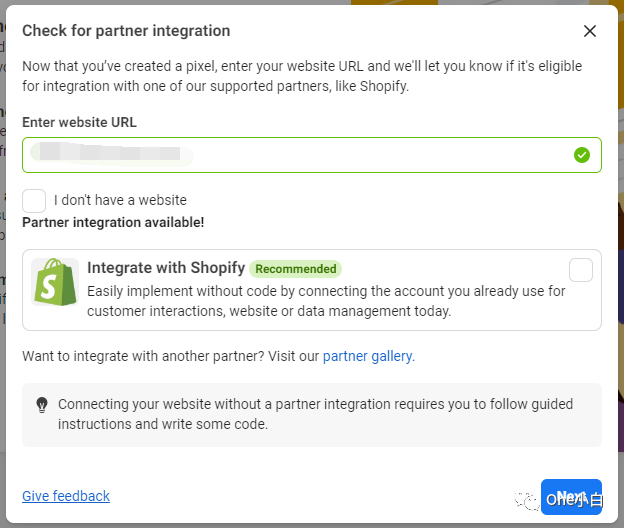Screen dimensions: 624x528
Task: Click the "Partner integration available!" text
Action: click(113, 222)
